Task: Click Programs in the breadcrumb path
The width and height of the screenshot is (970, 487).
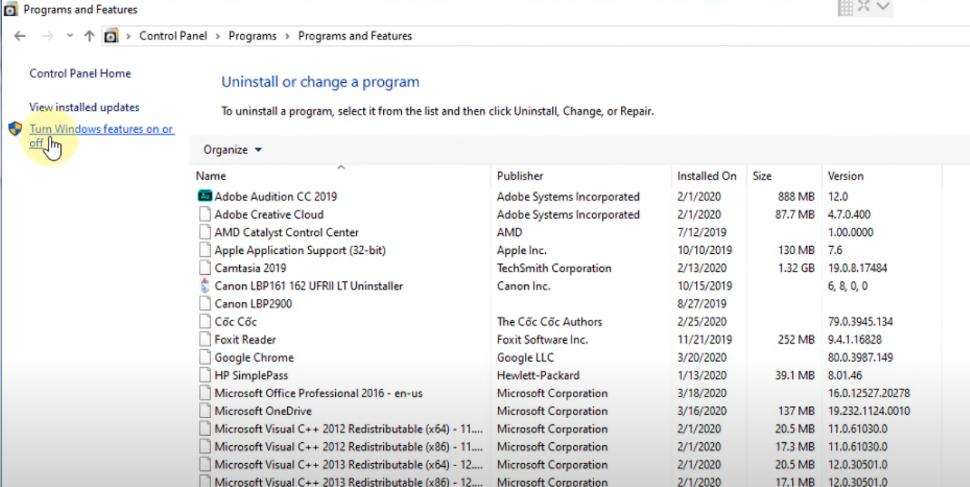Action: [252, 36]
